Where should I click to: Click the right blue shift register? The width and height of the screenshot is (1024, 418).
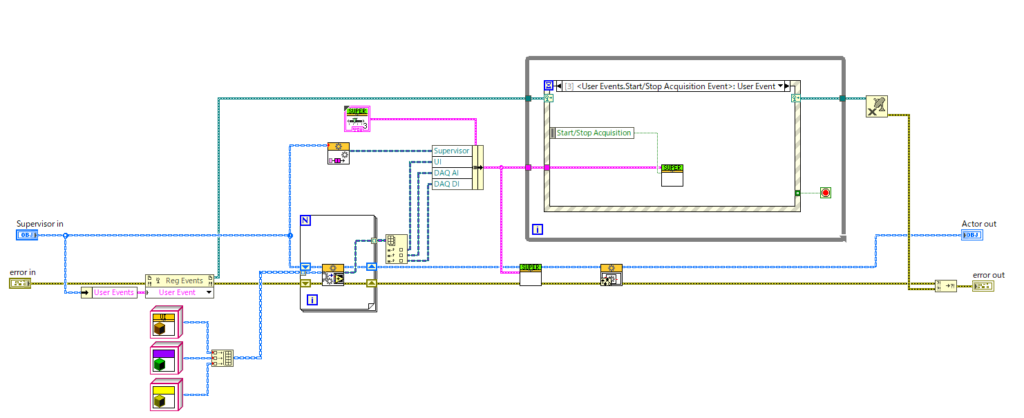coord(371,267)
